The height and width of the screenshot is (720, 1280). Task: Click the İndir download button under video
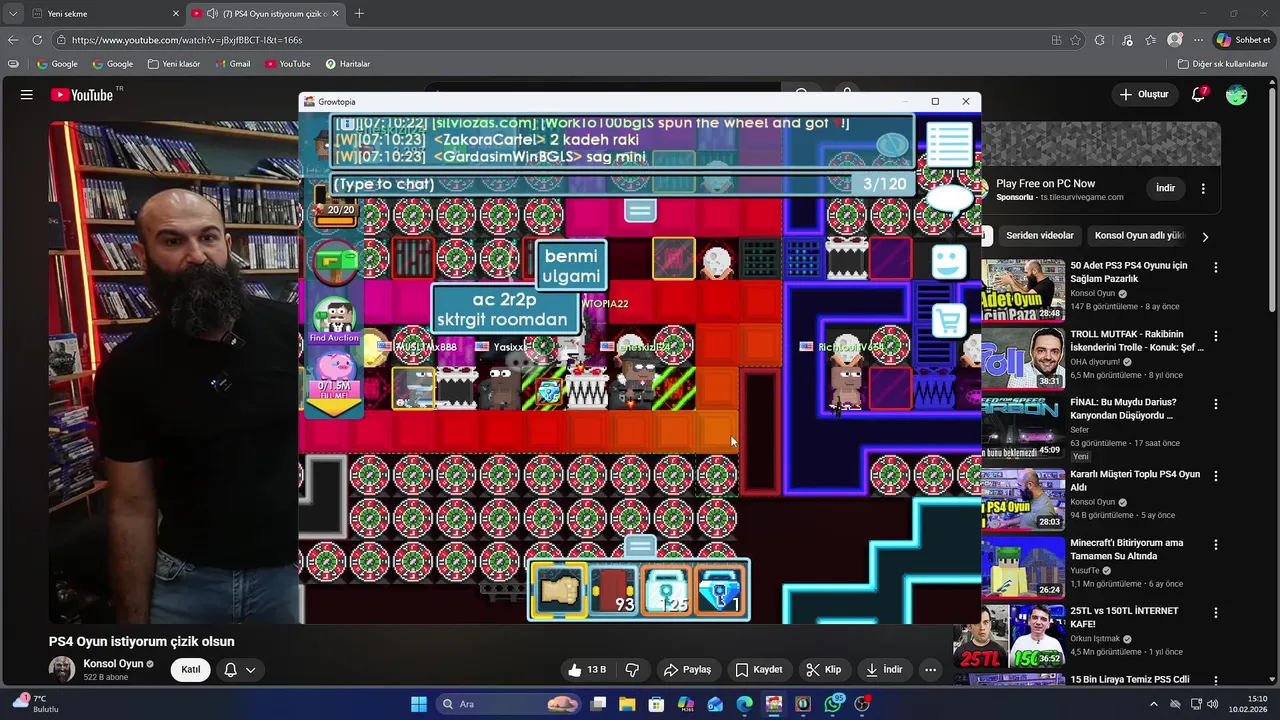pos(884,670)
